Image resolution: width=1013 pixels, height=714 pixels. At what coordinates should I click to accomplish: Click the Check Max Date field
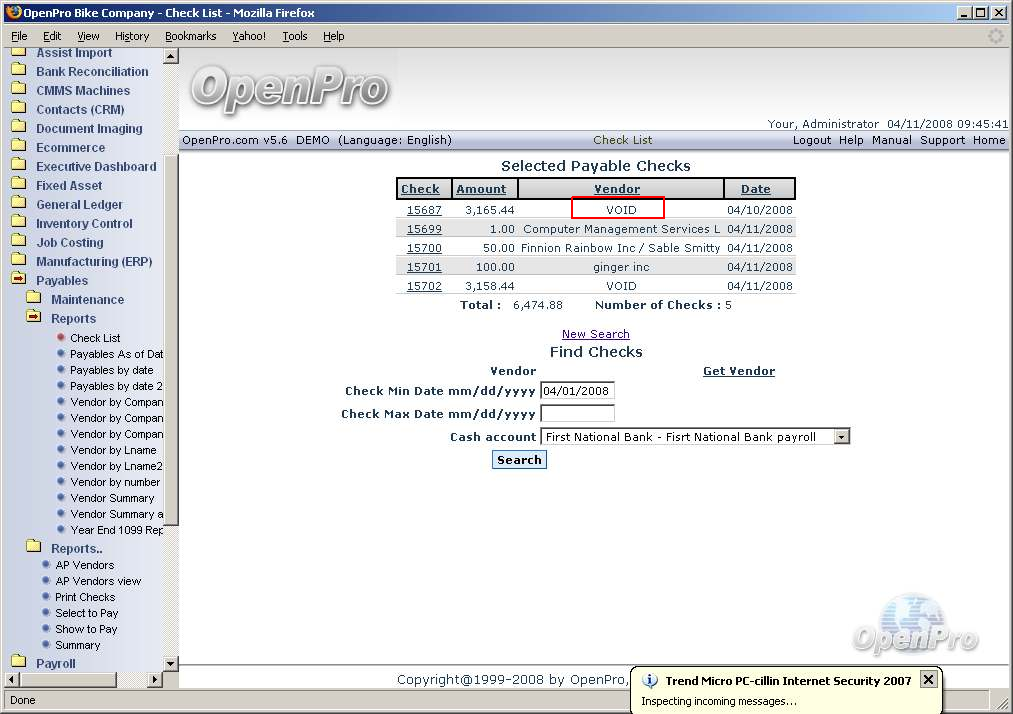pyautogui.click(x=577, y=414)
